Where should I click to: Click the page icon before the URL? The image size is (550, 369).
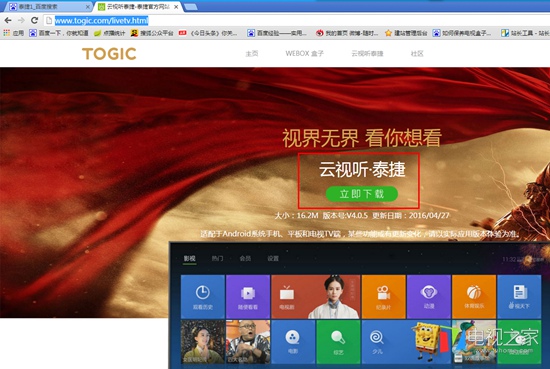click(49, 20)
